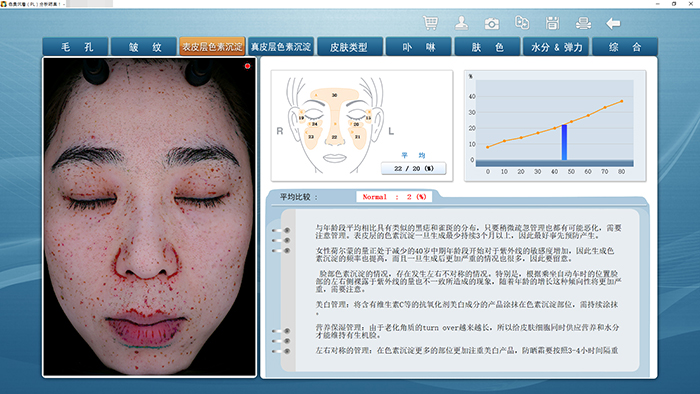The image size is (700, 394).
Task: Open the 肤色 tab
Action: click(x=487, y=47)
